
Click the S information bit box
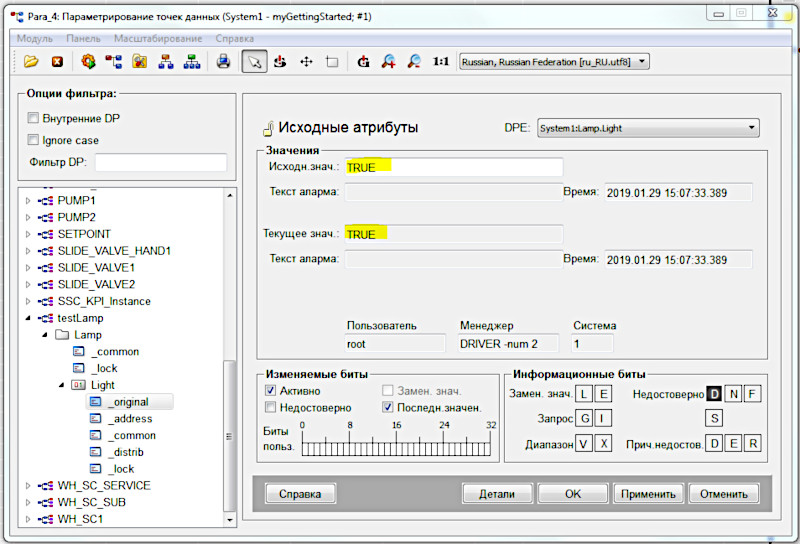coord(714,418)
